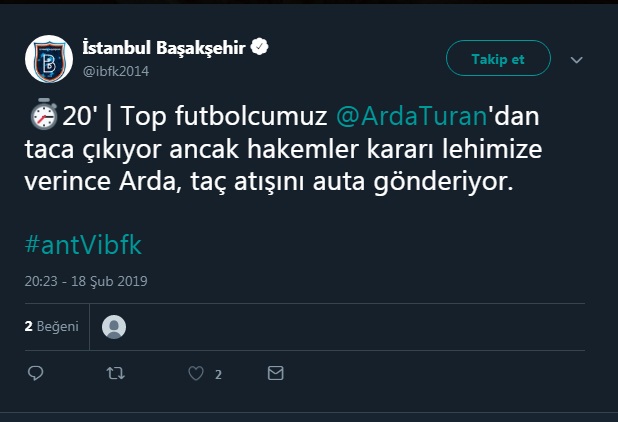The image size is (618, 422).
Task: Open the İstanbul Başakşehir display name
Action: (164, 48)
